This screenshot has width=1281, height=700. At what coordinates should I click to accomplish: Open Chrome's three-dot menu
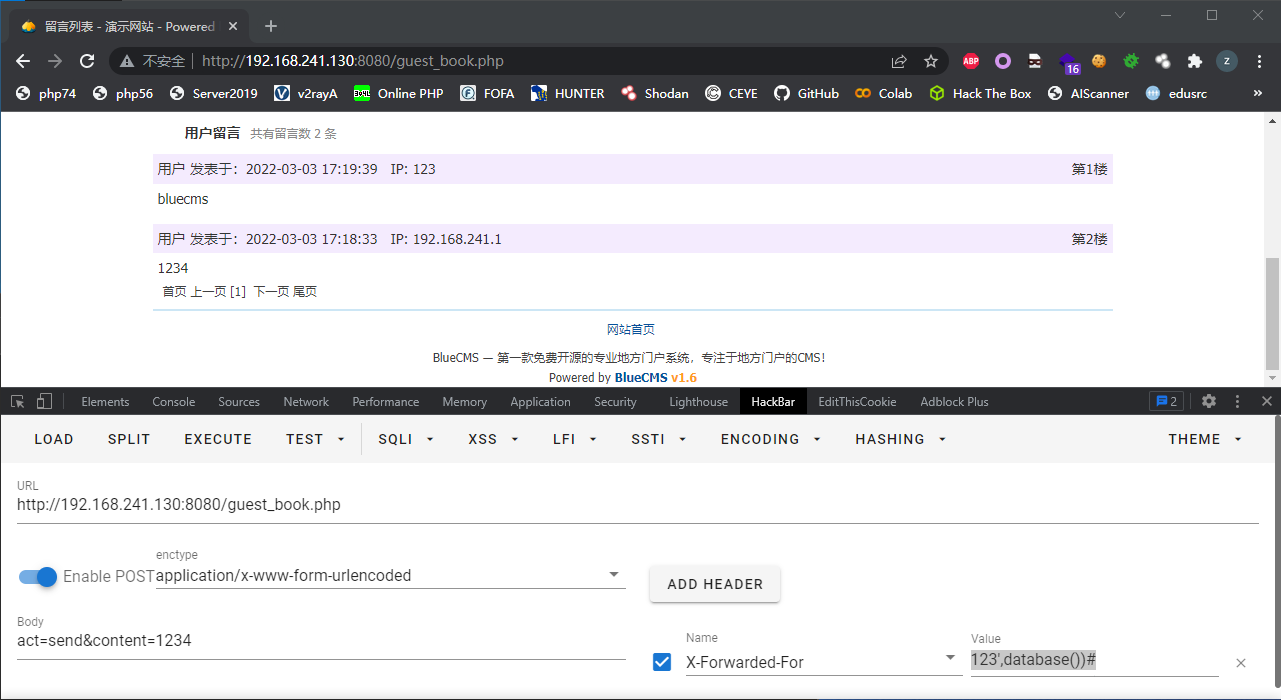[x=1258, y=61]
